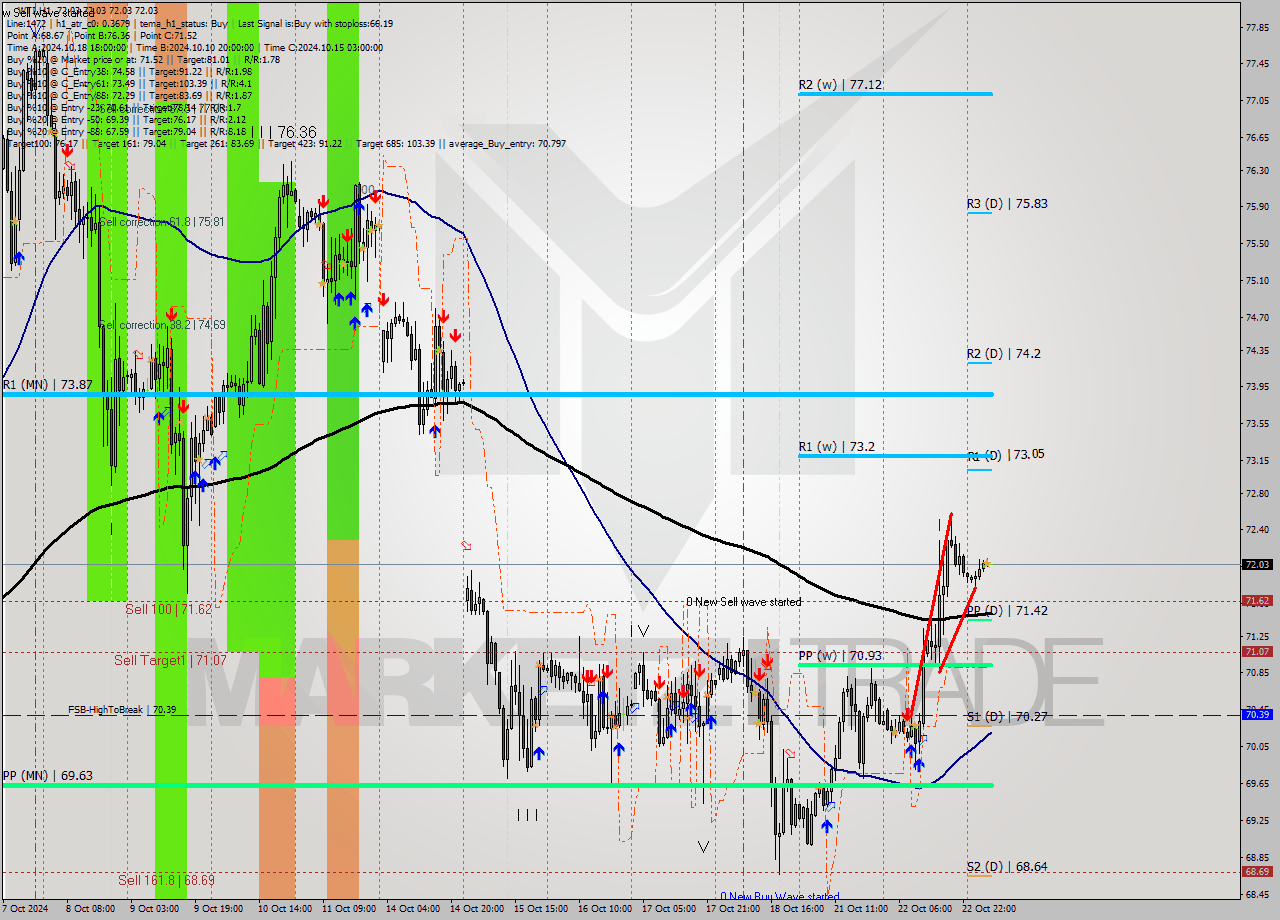Select the Sell Target1 | 71.07 label
This screenshot has width=1280, height=920.
click(169, 660)
